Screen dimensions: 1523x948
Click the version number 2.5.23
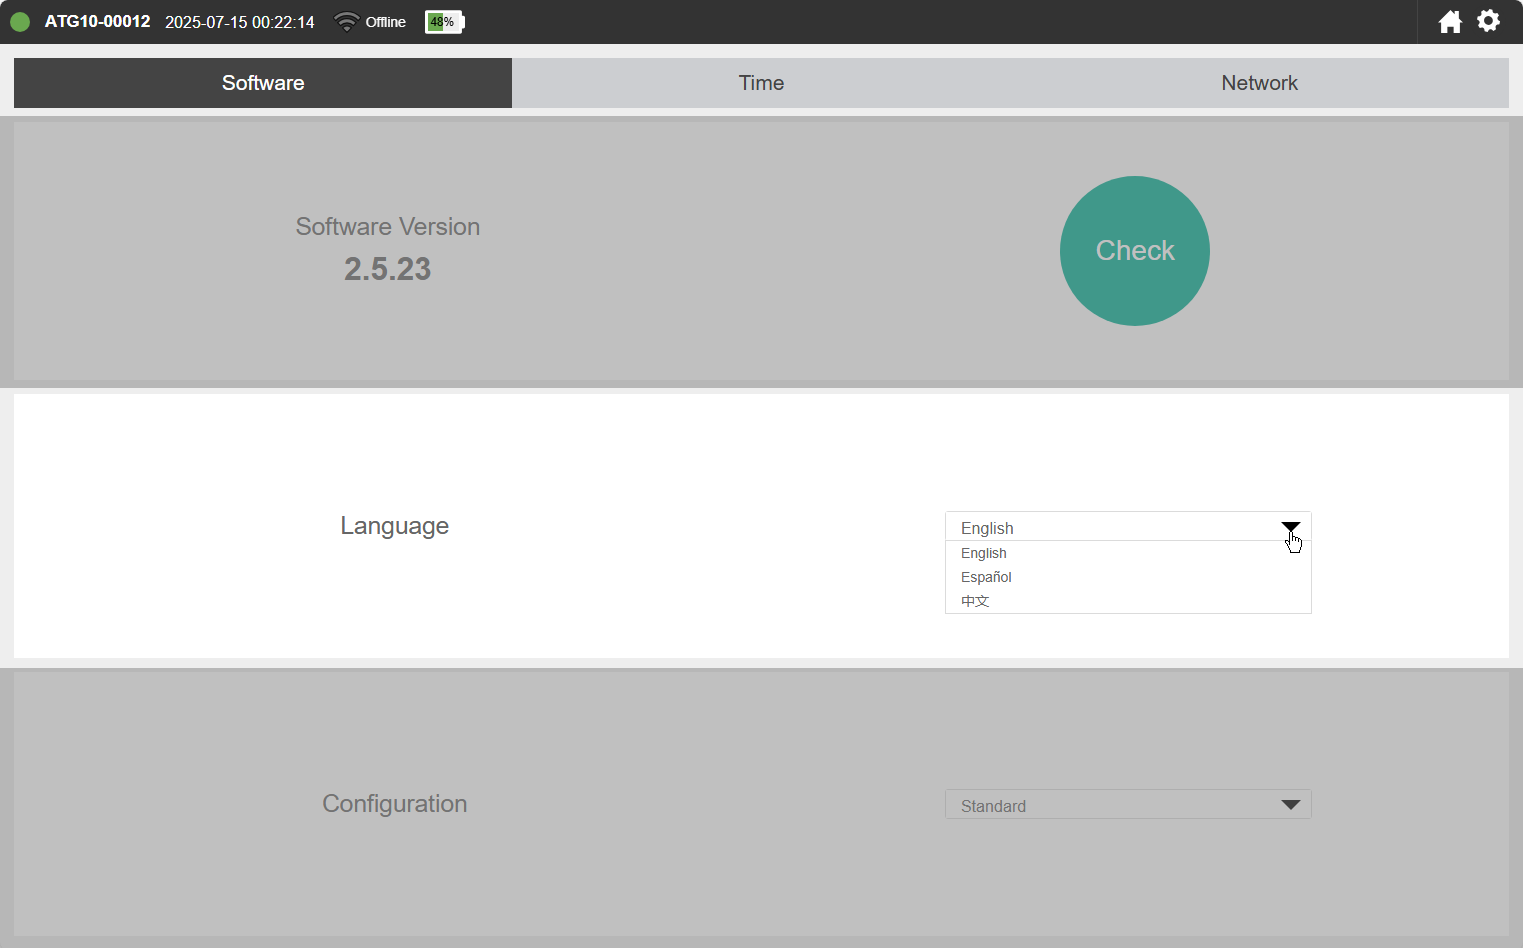point(387,269)
